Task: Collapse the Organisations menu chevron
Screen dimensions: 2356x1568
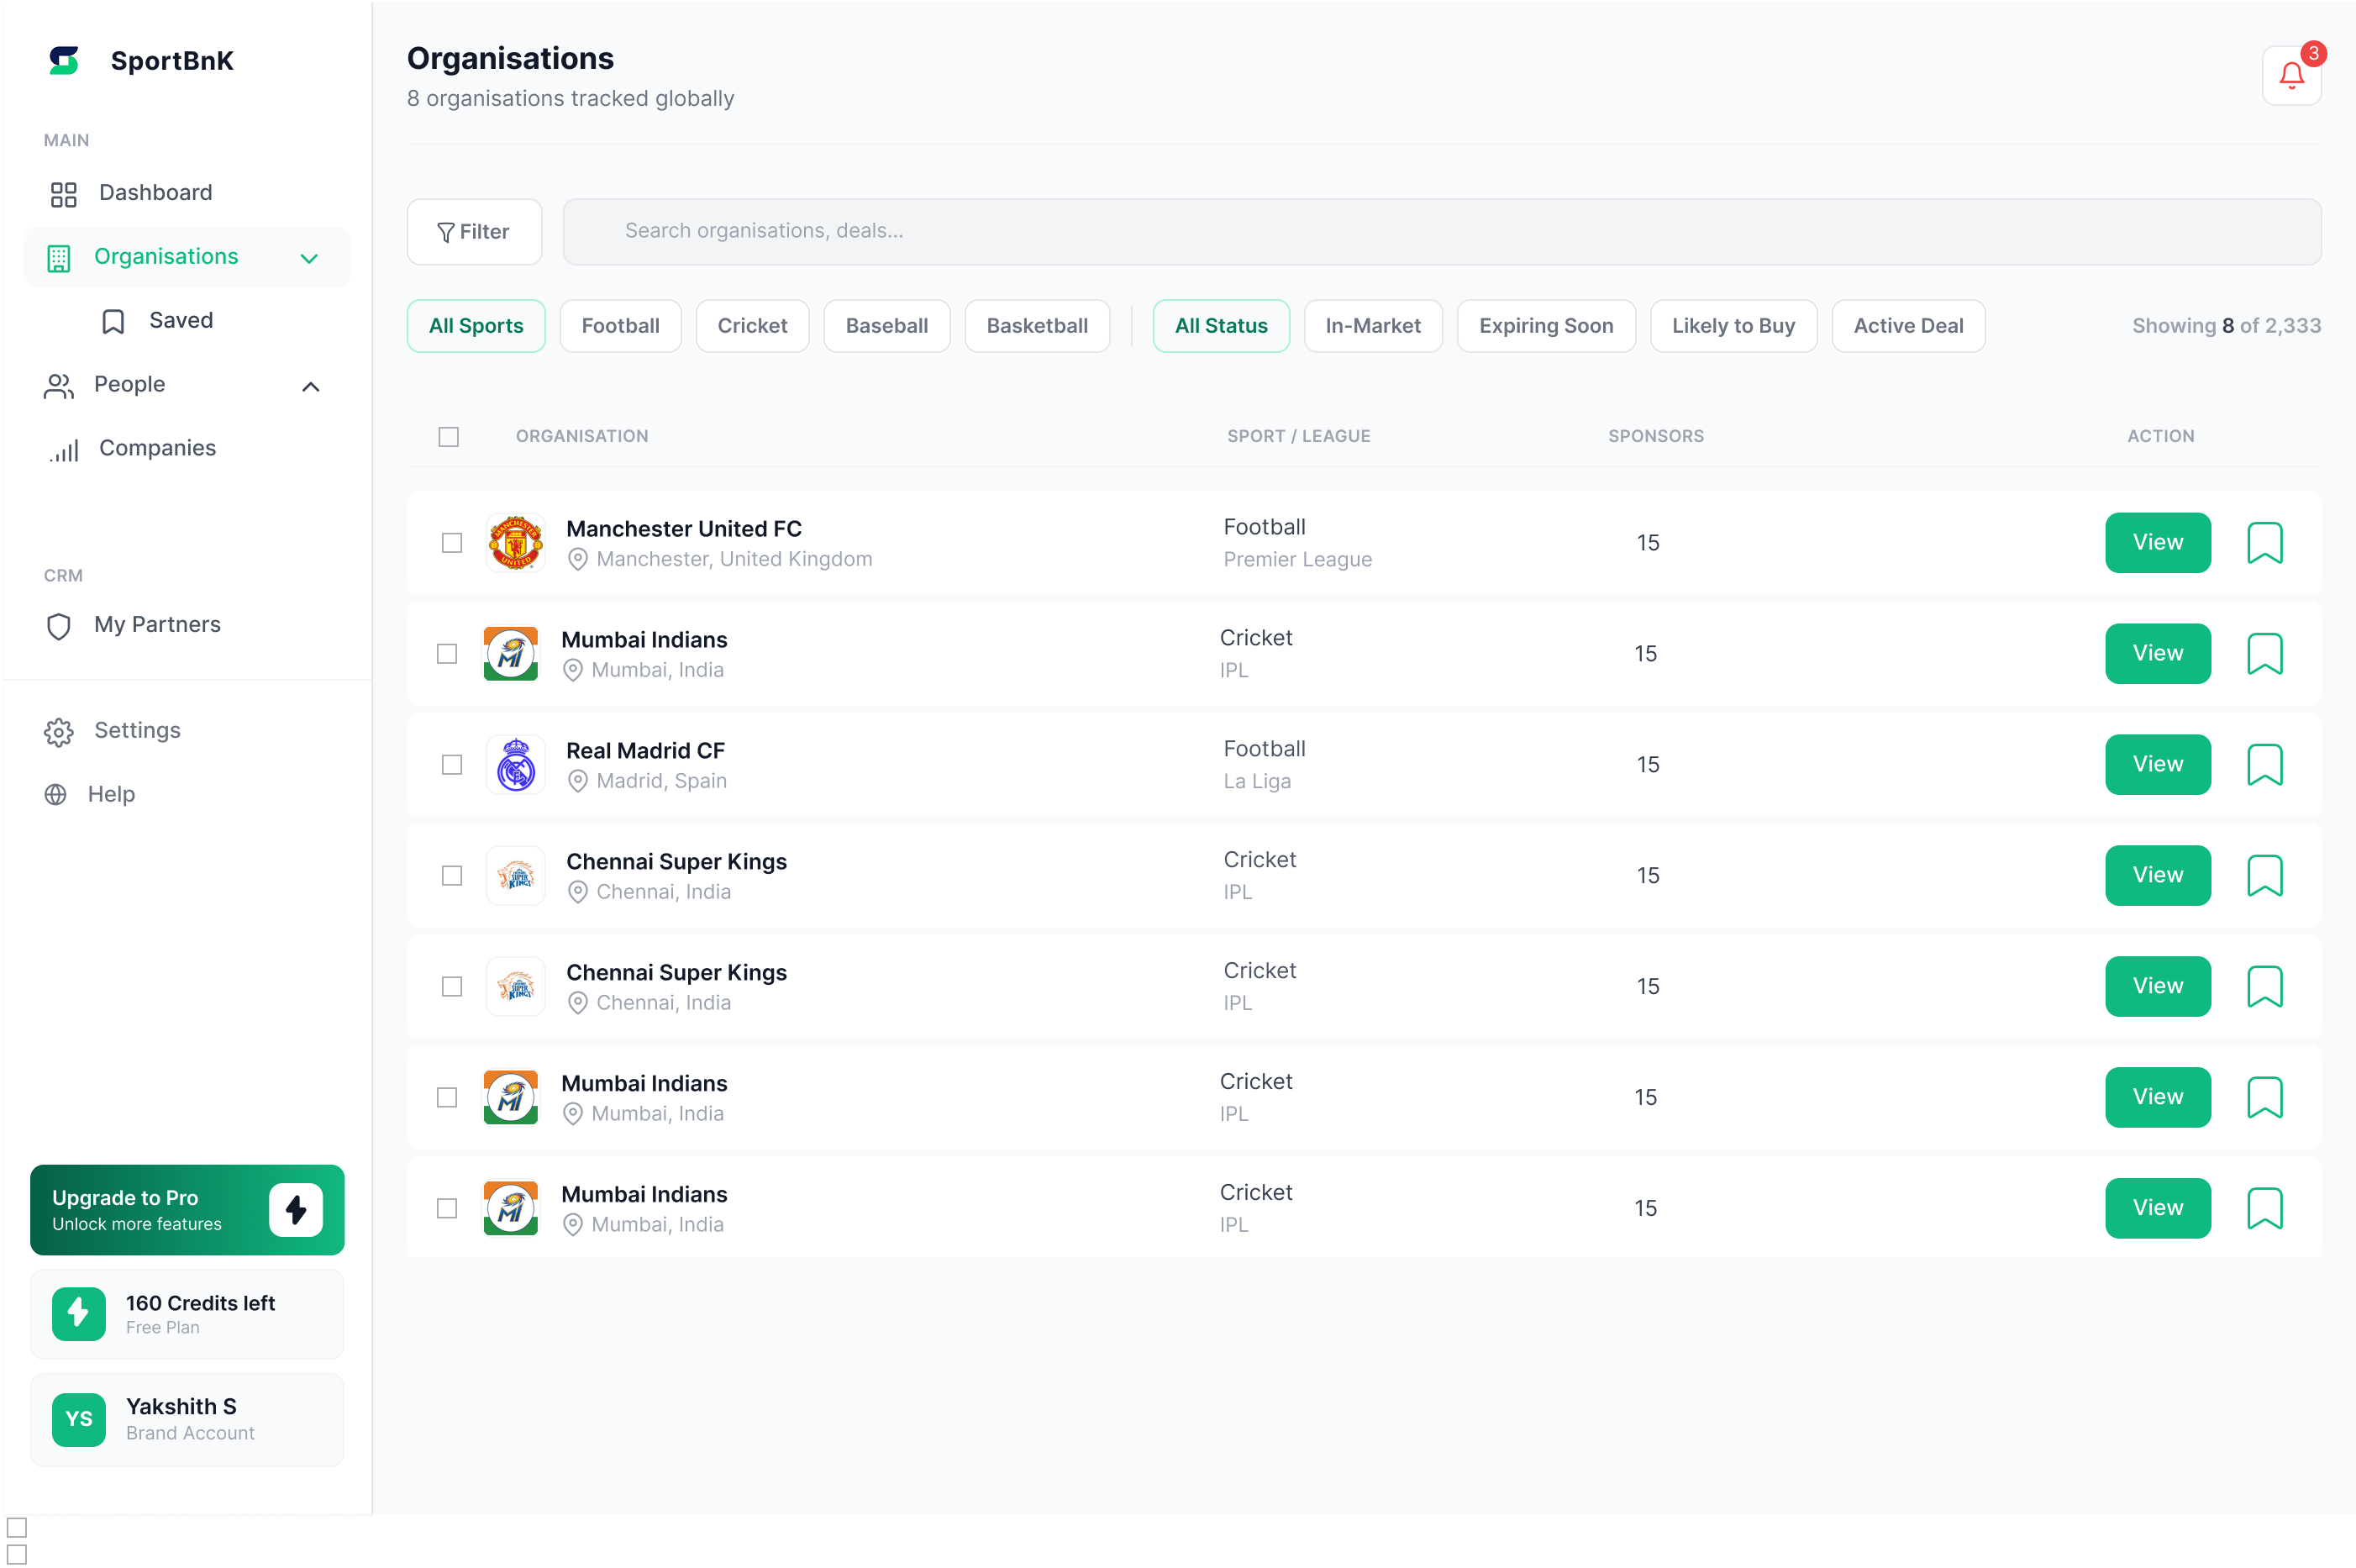Action: [309, 259]
